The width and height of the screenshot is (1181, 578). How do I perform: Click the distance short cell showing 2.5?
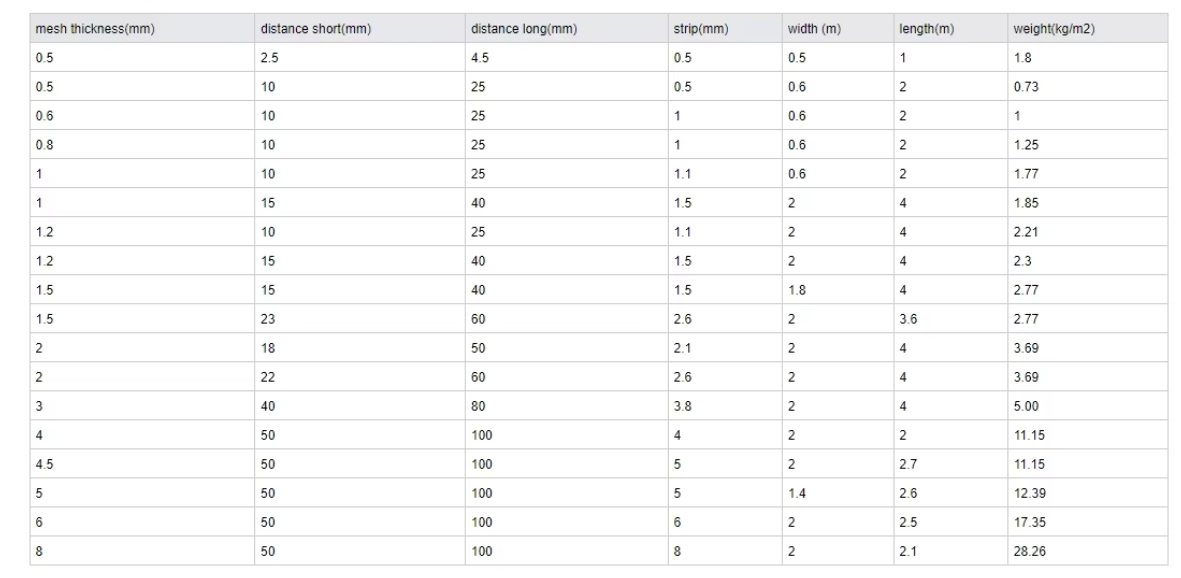click(360, 57)
